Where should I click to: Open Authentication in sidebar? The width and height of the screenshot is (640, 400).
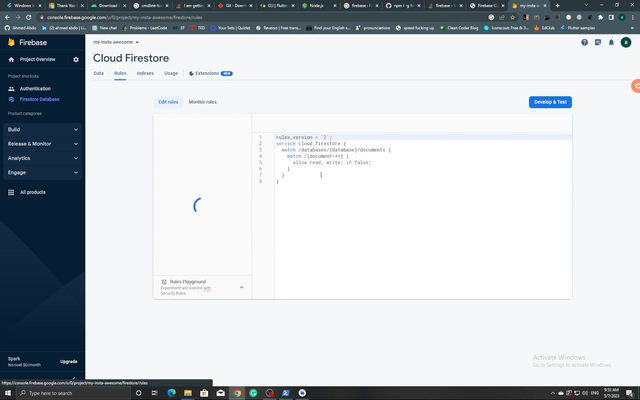tap(35, 89)
